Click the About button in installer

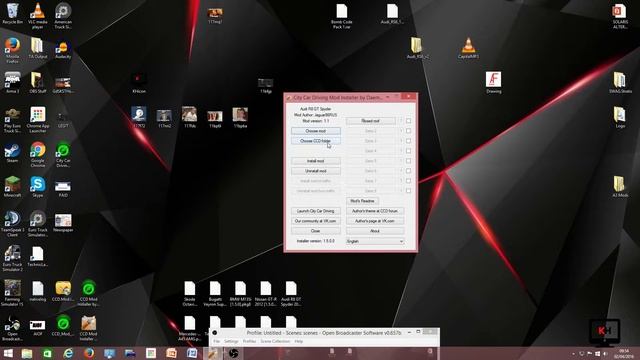375,231
